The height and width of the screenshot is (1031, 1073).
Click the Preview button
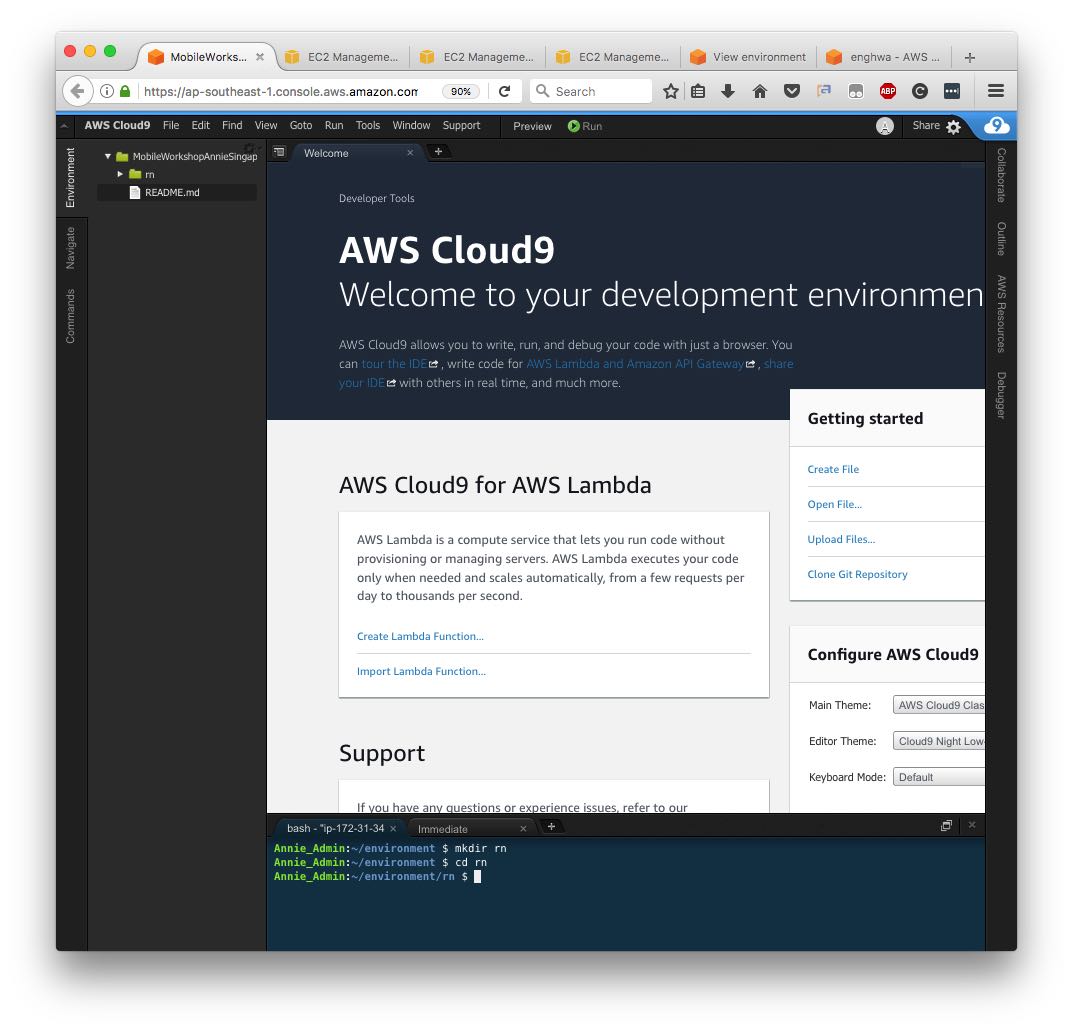(x=532, y=126)
